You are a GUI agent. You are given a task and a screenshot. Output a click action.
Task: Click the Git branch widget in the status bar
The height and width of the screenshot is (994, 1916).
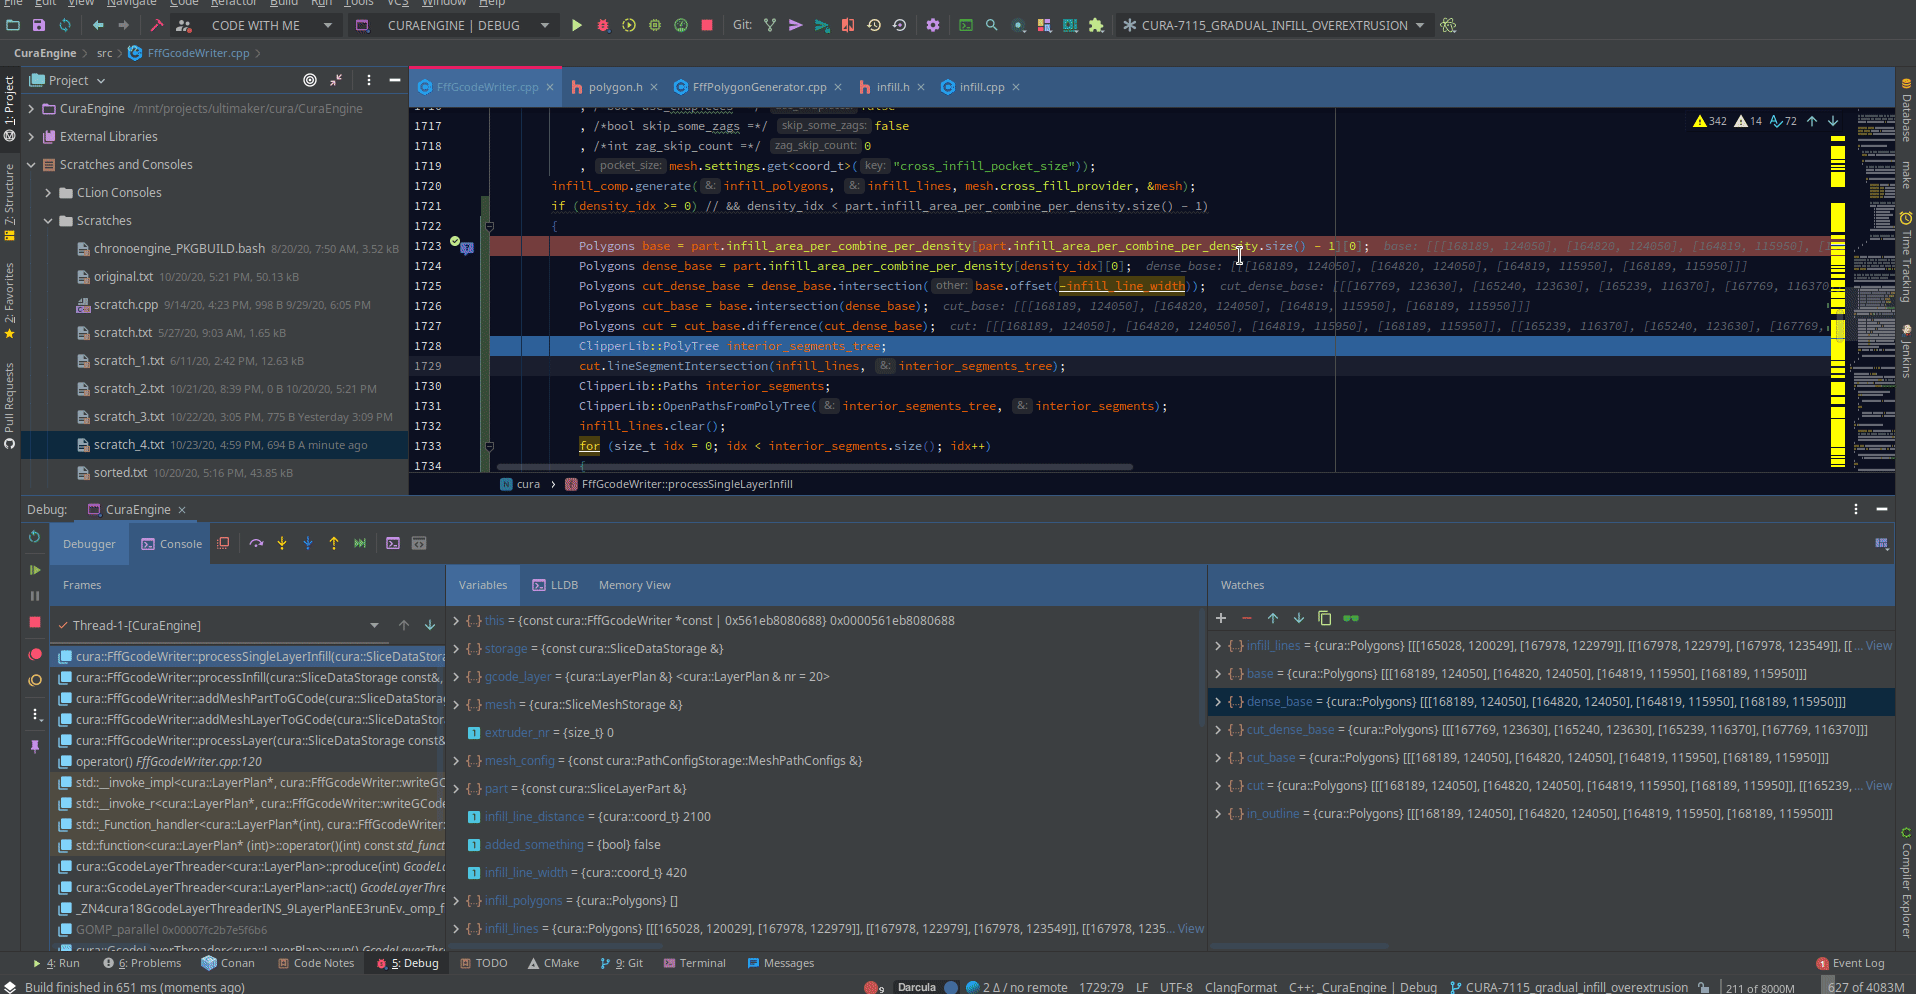(x=1569, y=987)
